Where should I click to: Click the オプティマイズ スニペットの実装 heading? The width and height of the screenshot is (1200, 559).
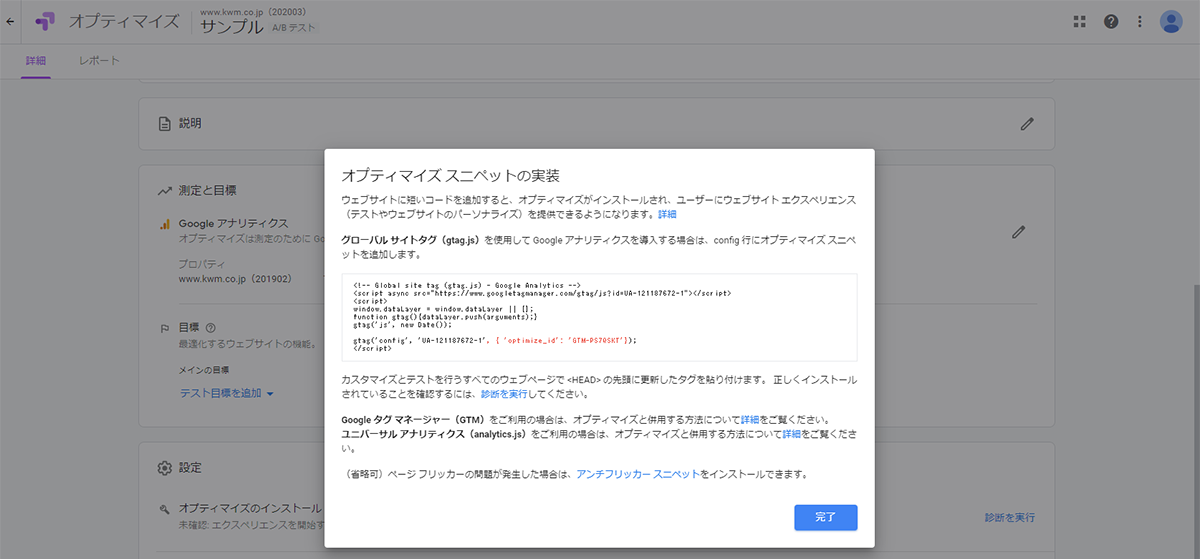[x=450, y=175]
